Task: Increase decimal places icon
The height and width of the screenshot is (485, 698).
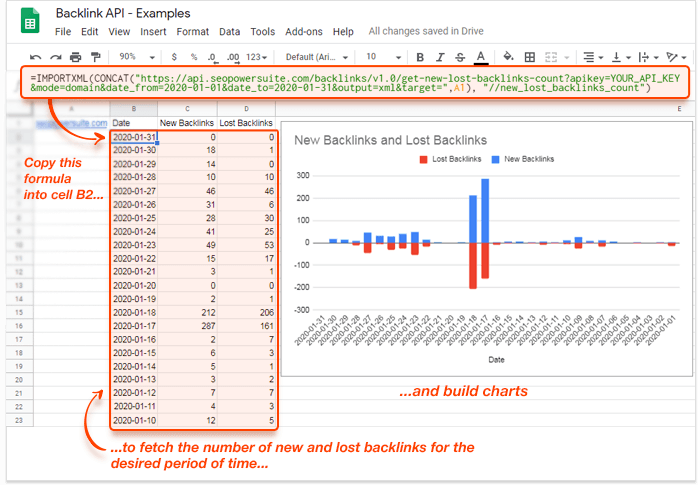Action: pos(233,57)
